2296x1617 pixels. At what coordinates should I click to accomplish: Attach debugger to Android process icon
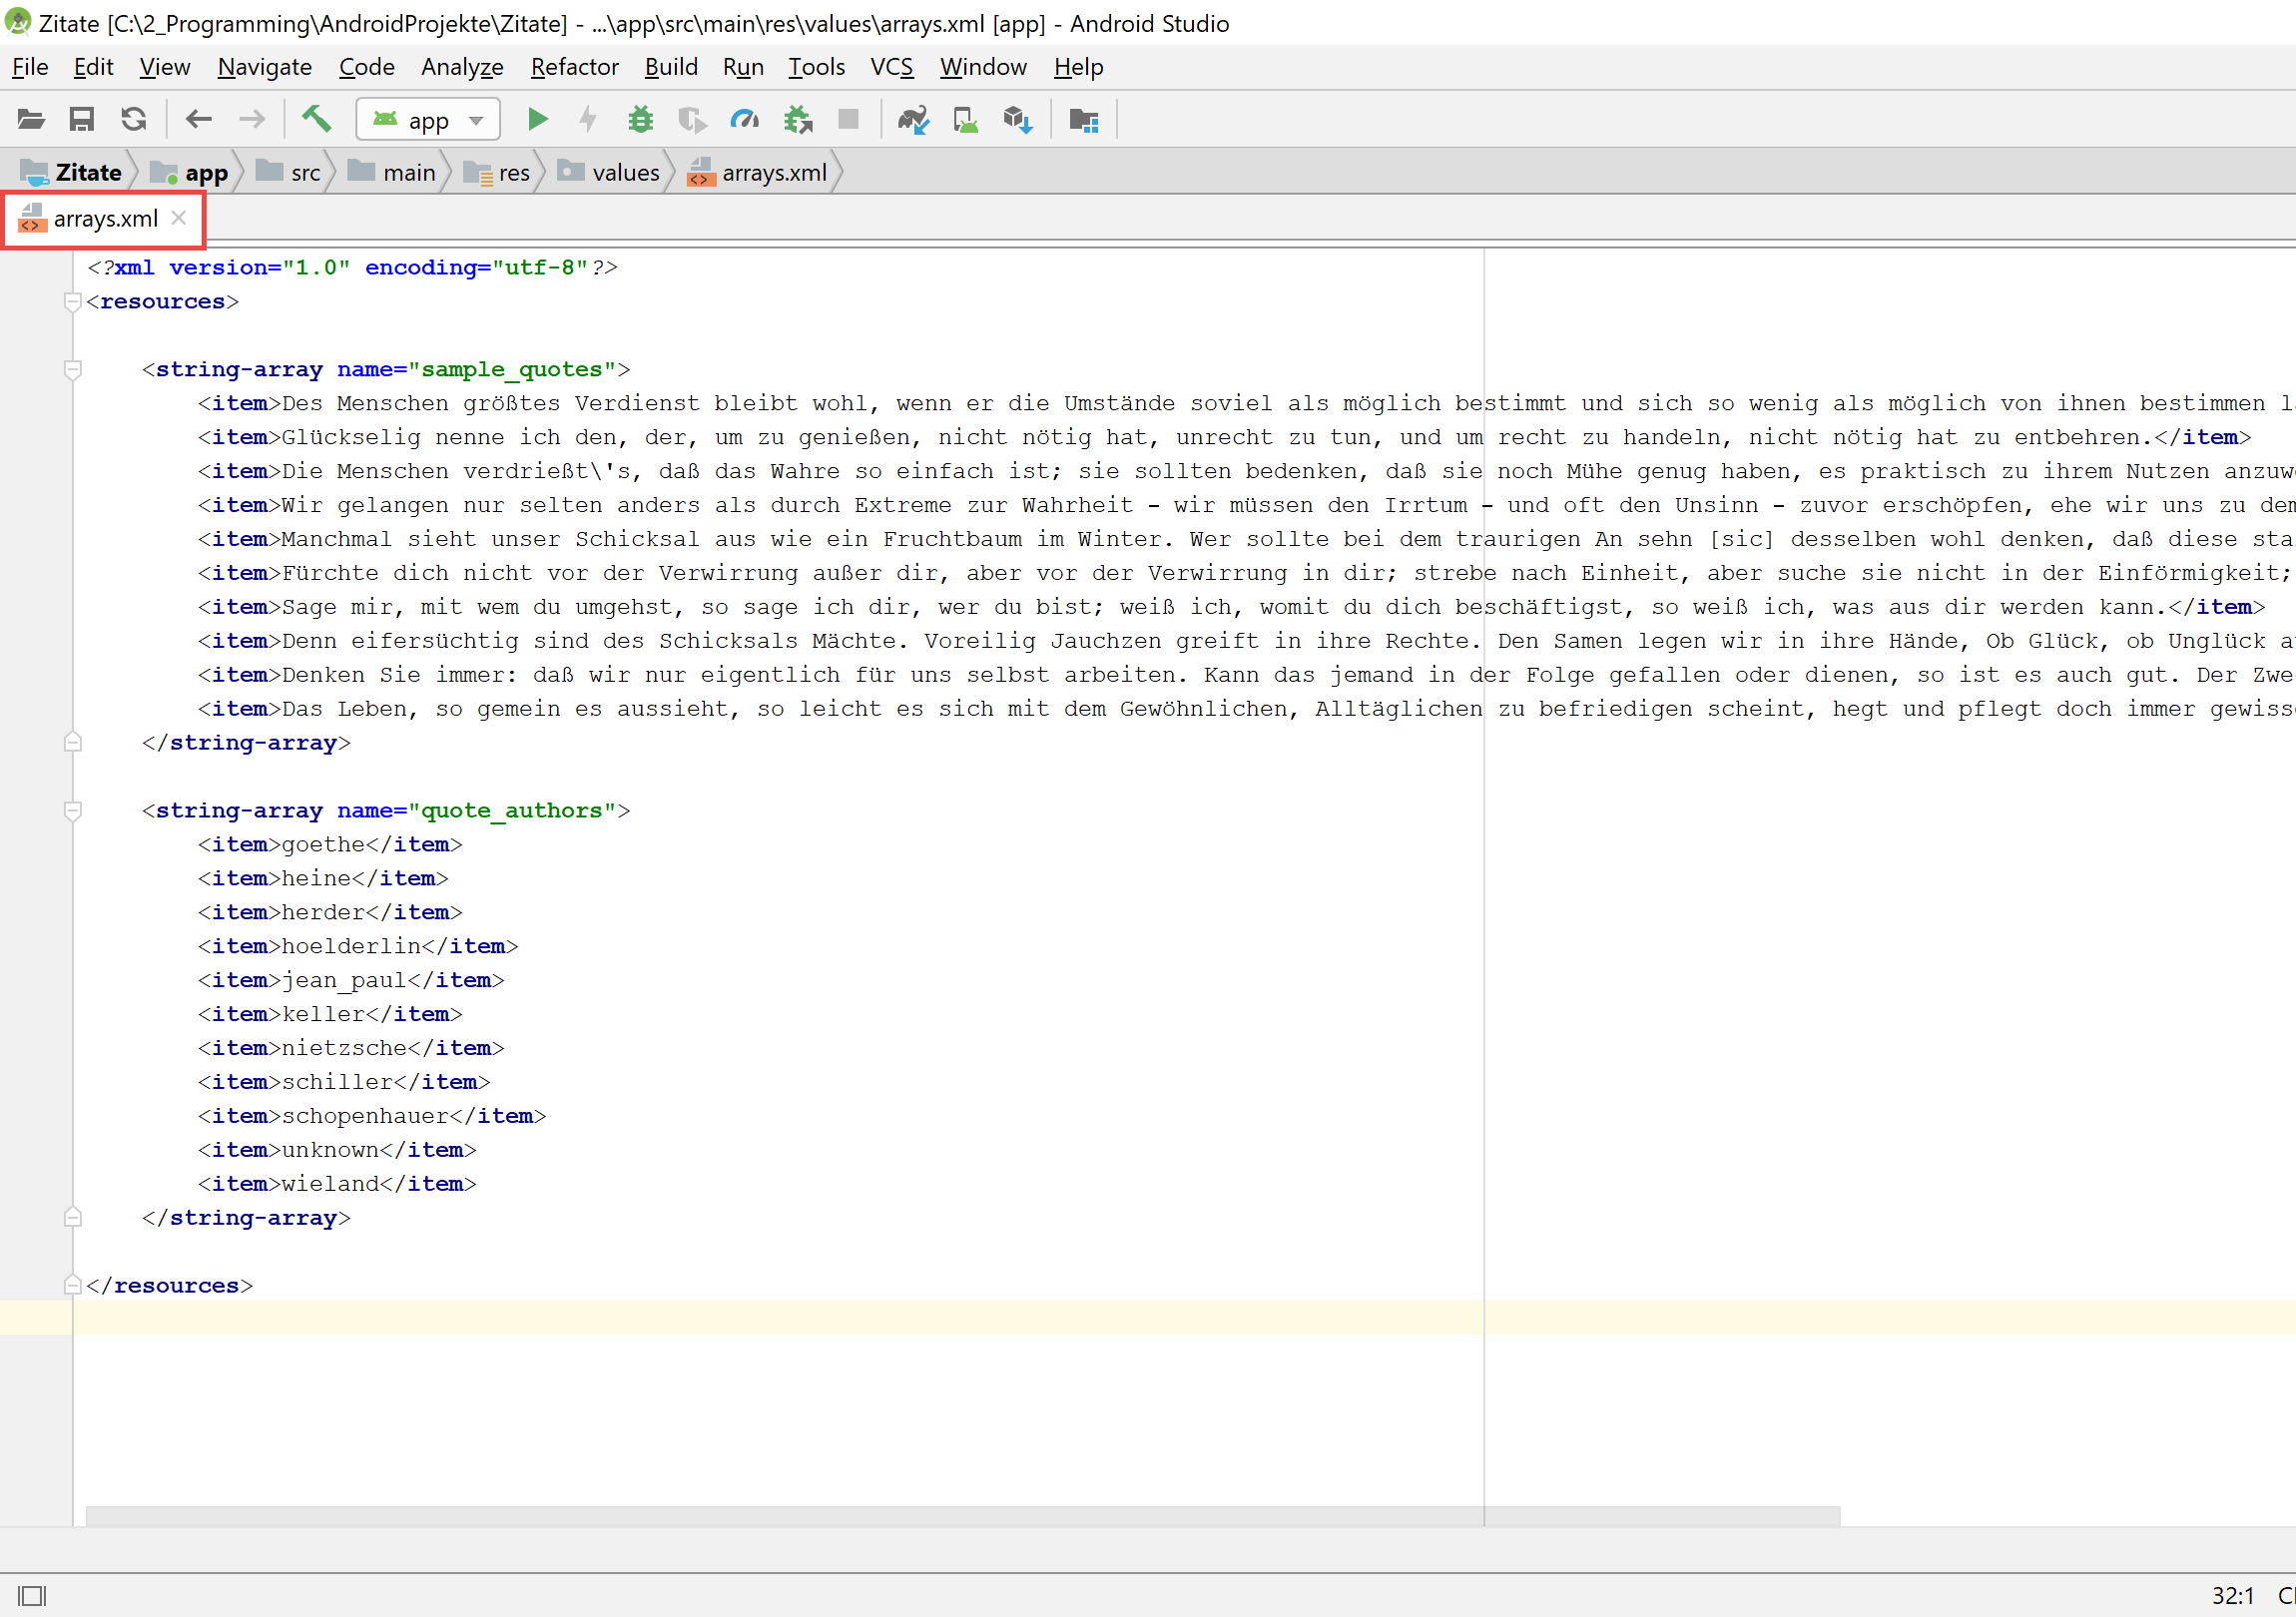click(798, 120)
